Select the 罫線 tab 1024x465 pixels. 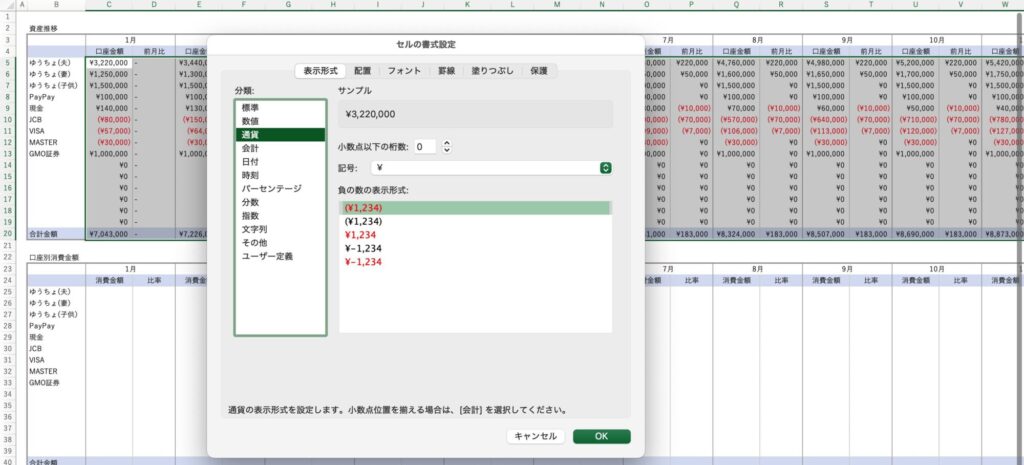coord(446,71)
